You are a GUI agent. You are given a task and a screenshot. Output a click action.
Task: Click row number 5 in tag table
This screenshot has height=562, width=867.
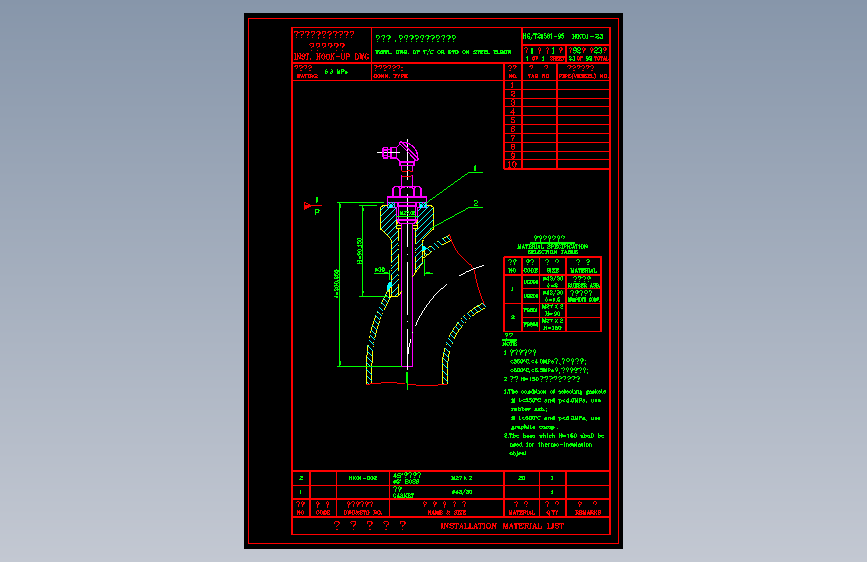tap(513, 120)
